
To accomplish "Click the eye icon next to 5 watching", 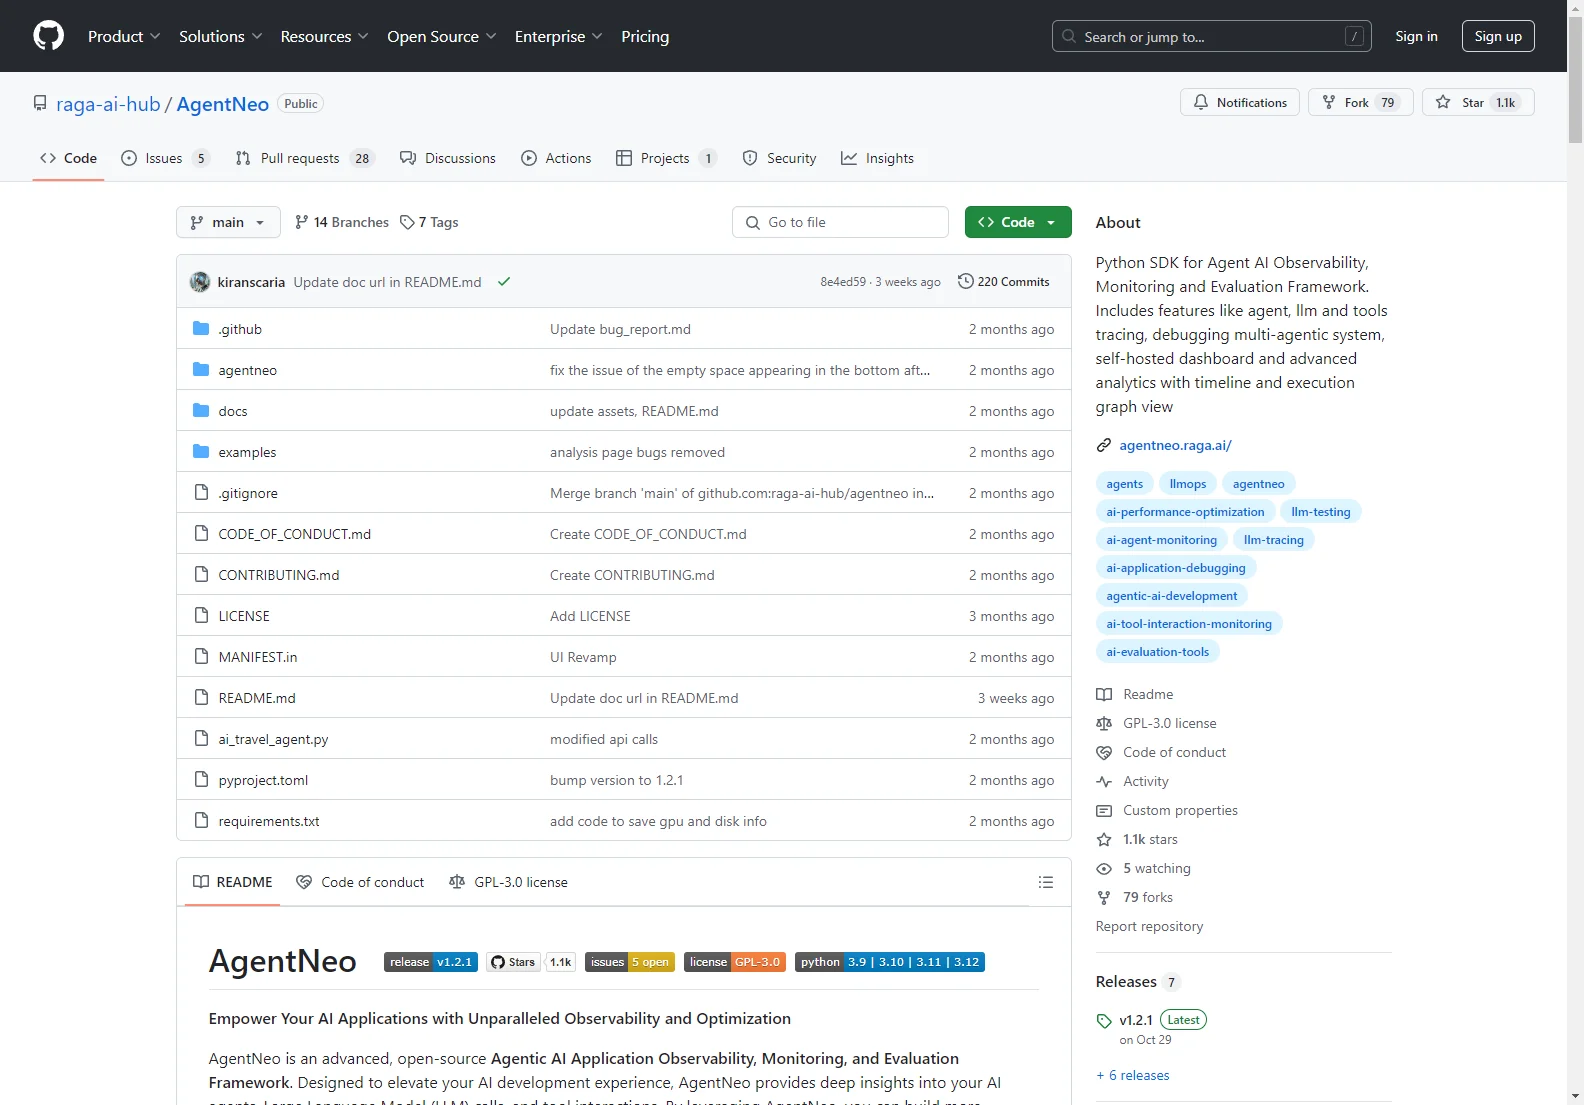I will pyautogui.click(x=1104, y=868).
